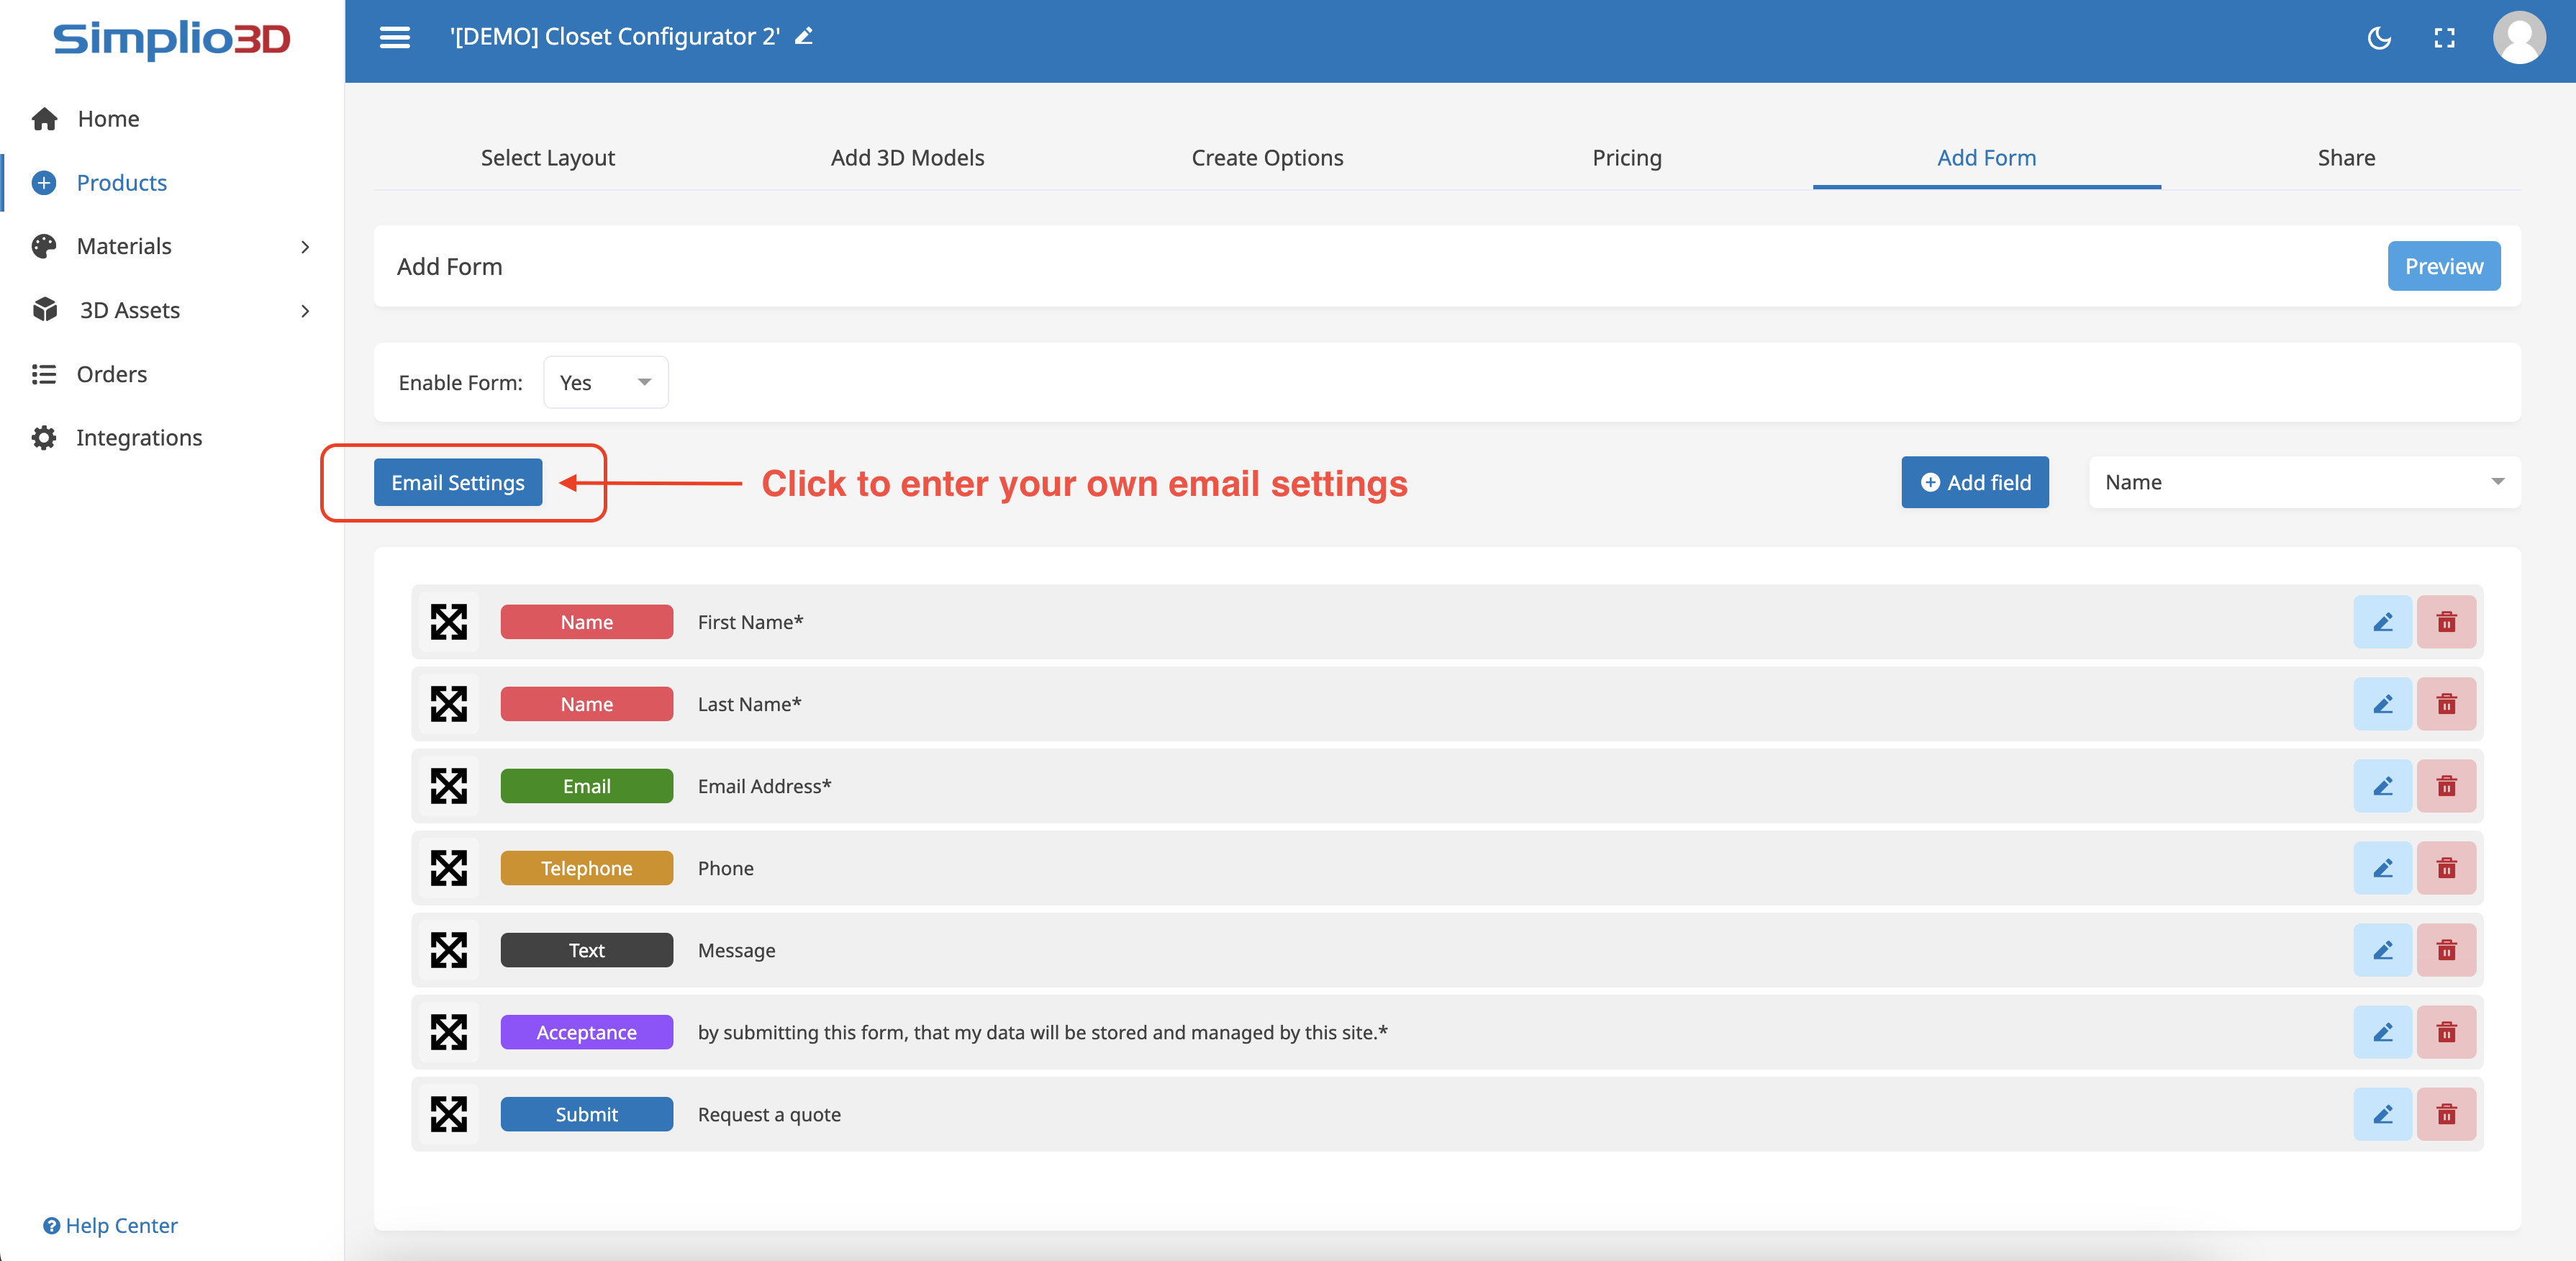2576x1261 pixels.
Task: Toggle dark mode moon icon
Action: (2379, 38)
